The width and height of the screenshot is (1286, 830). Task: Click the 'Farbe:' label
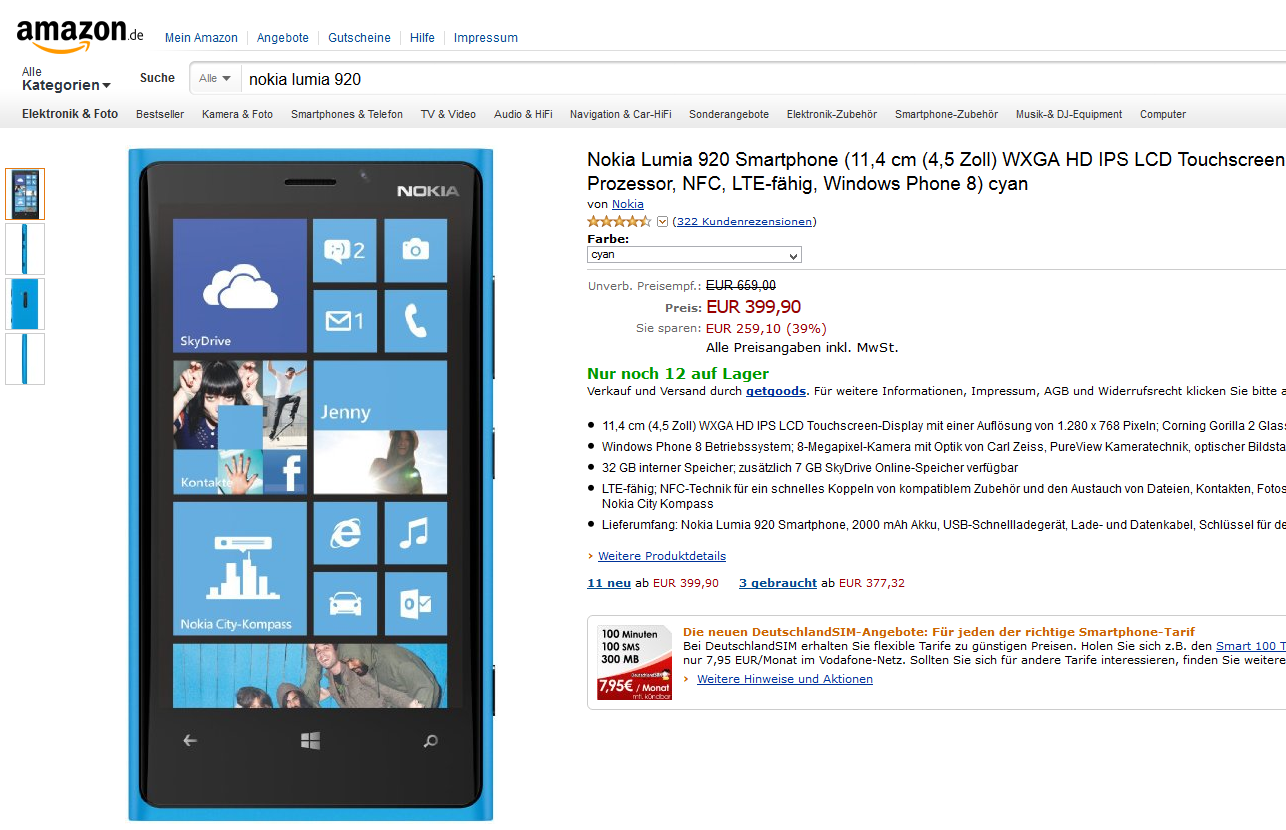[x=608, y=239]
